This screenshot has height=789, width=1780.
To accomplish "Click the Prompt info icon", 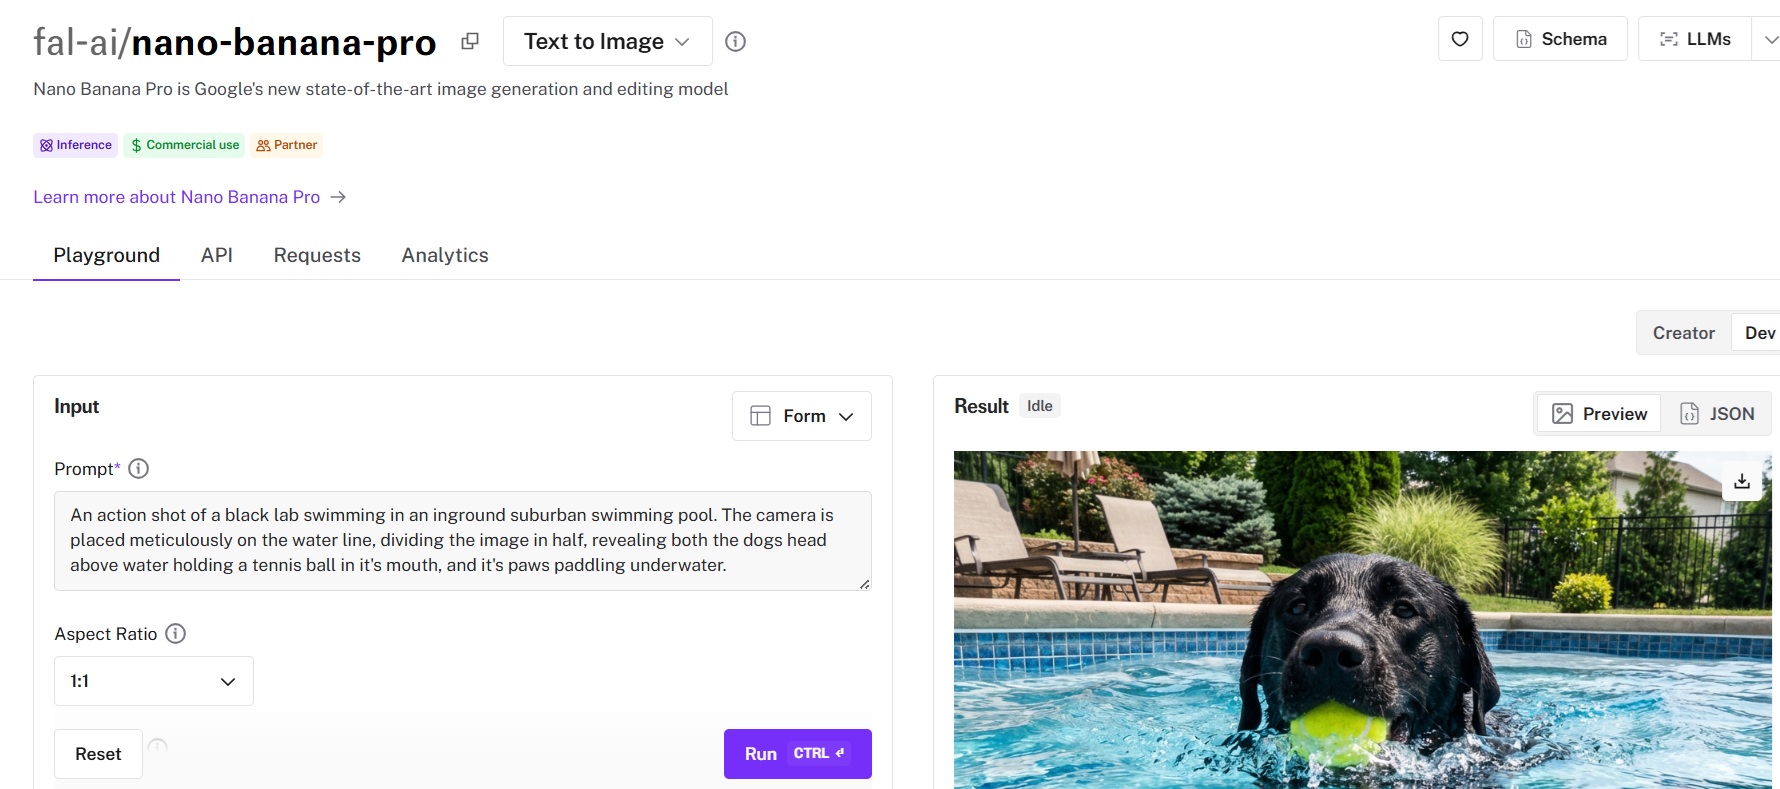I will [139, 468].
